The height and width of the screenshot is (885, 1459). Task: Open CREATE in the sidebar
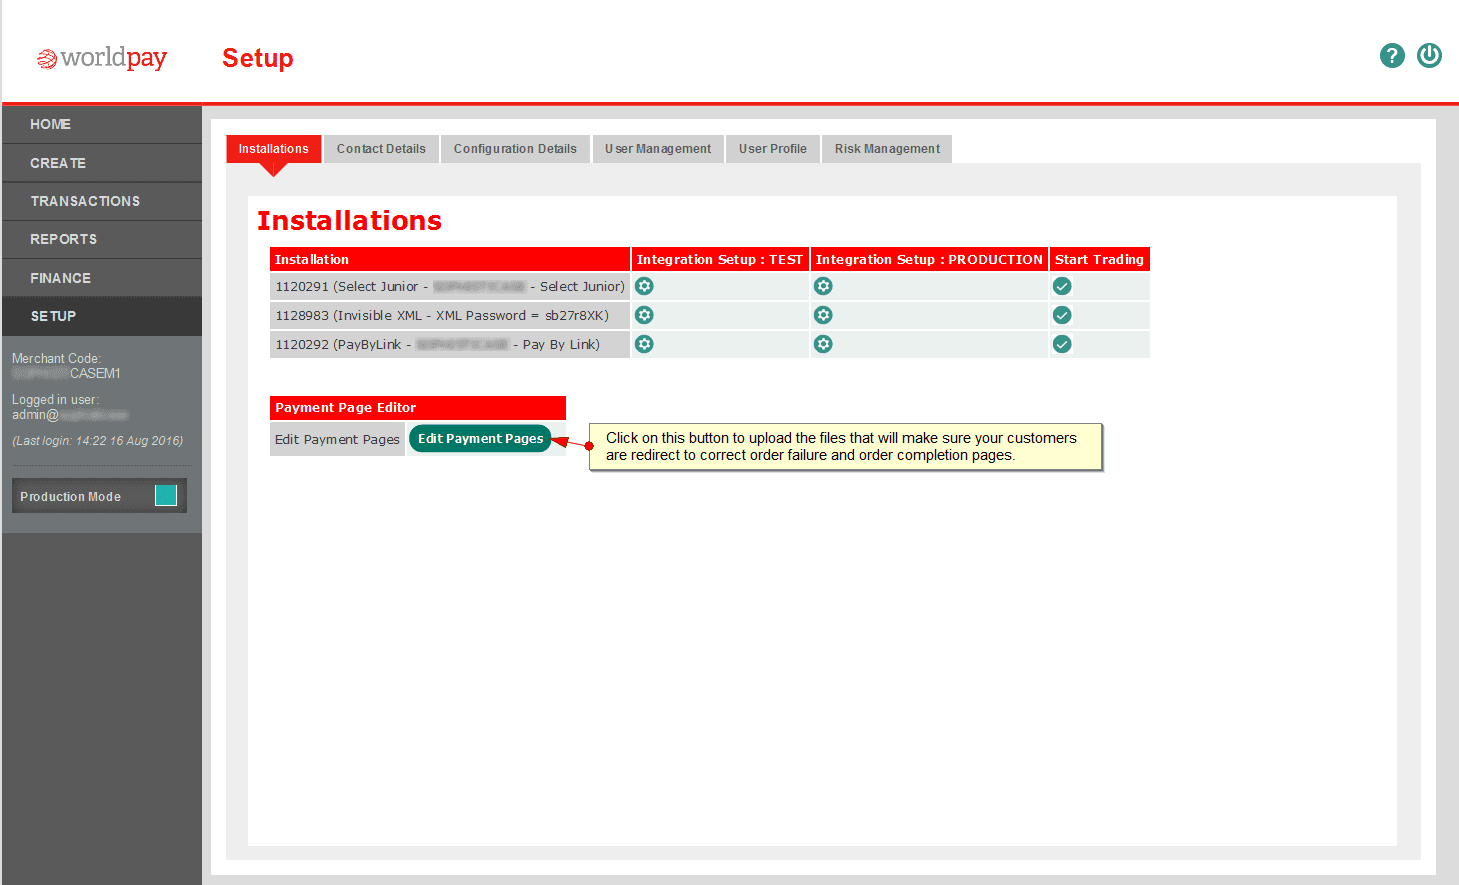[x=102, y=163]
